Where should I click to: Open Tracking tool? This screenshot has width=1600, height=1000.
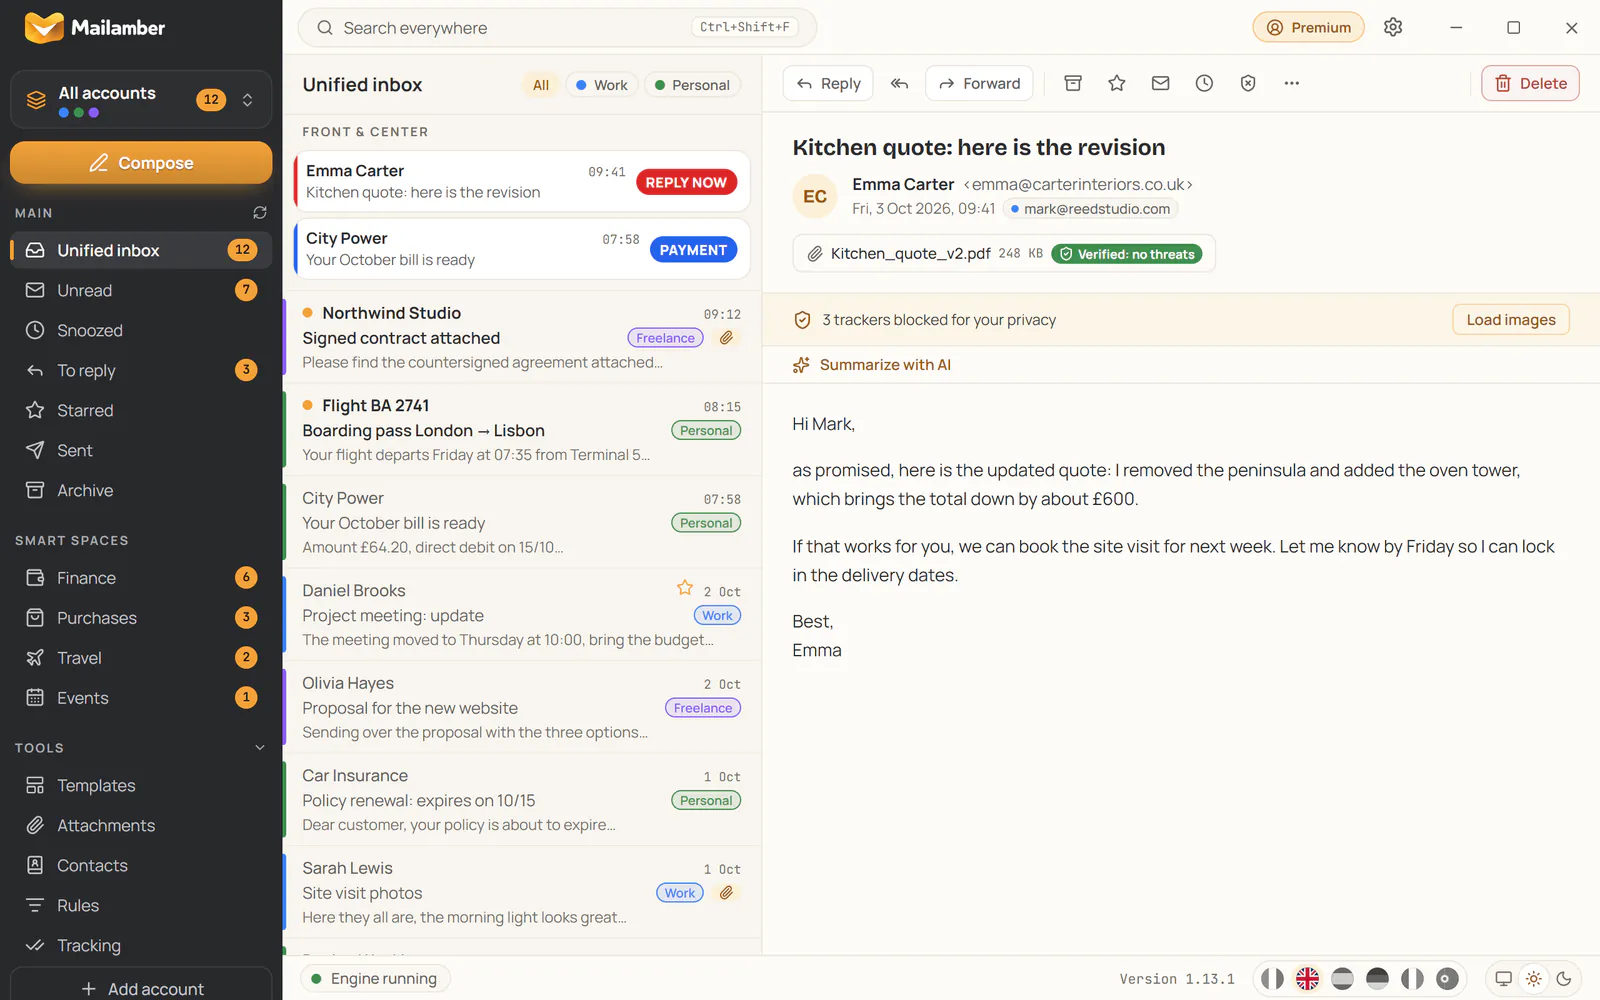coord(141,946)
